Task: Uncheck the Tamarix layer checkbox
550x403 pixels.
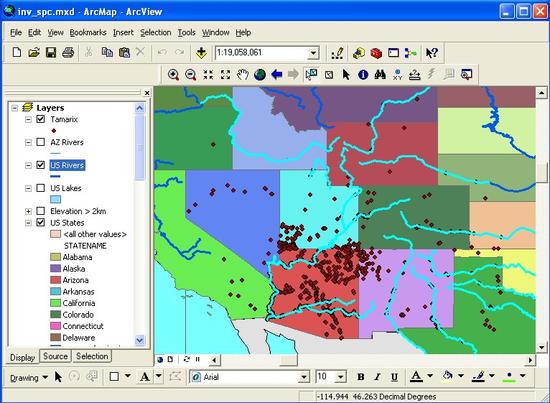Action: point(41,119)
